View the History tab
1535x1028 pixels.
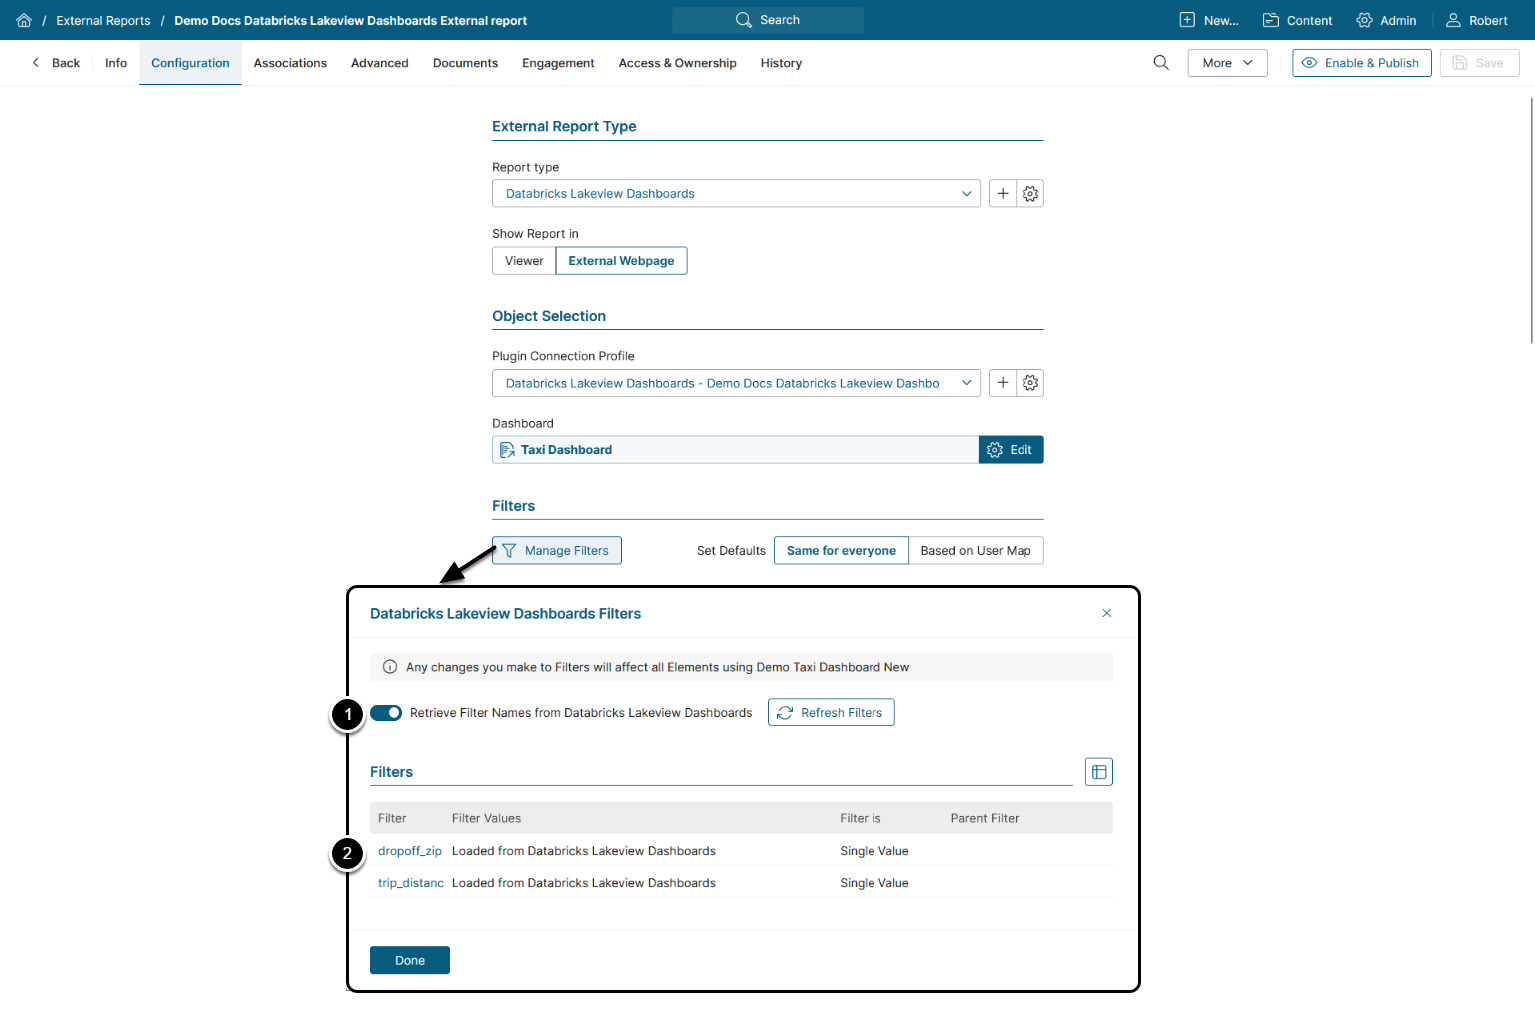[x=781, y=63]
